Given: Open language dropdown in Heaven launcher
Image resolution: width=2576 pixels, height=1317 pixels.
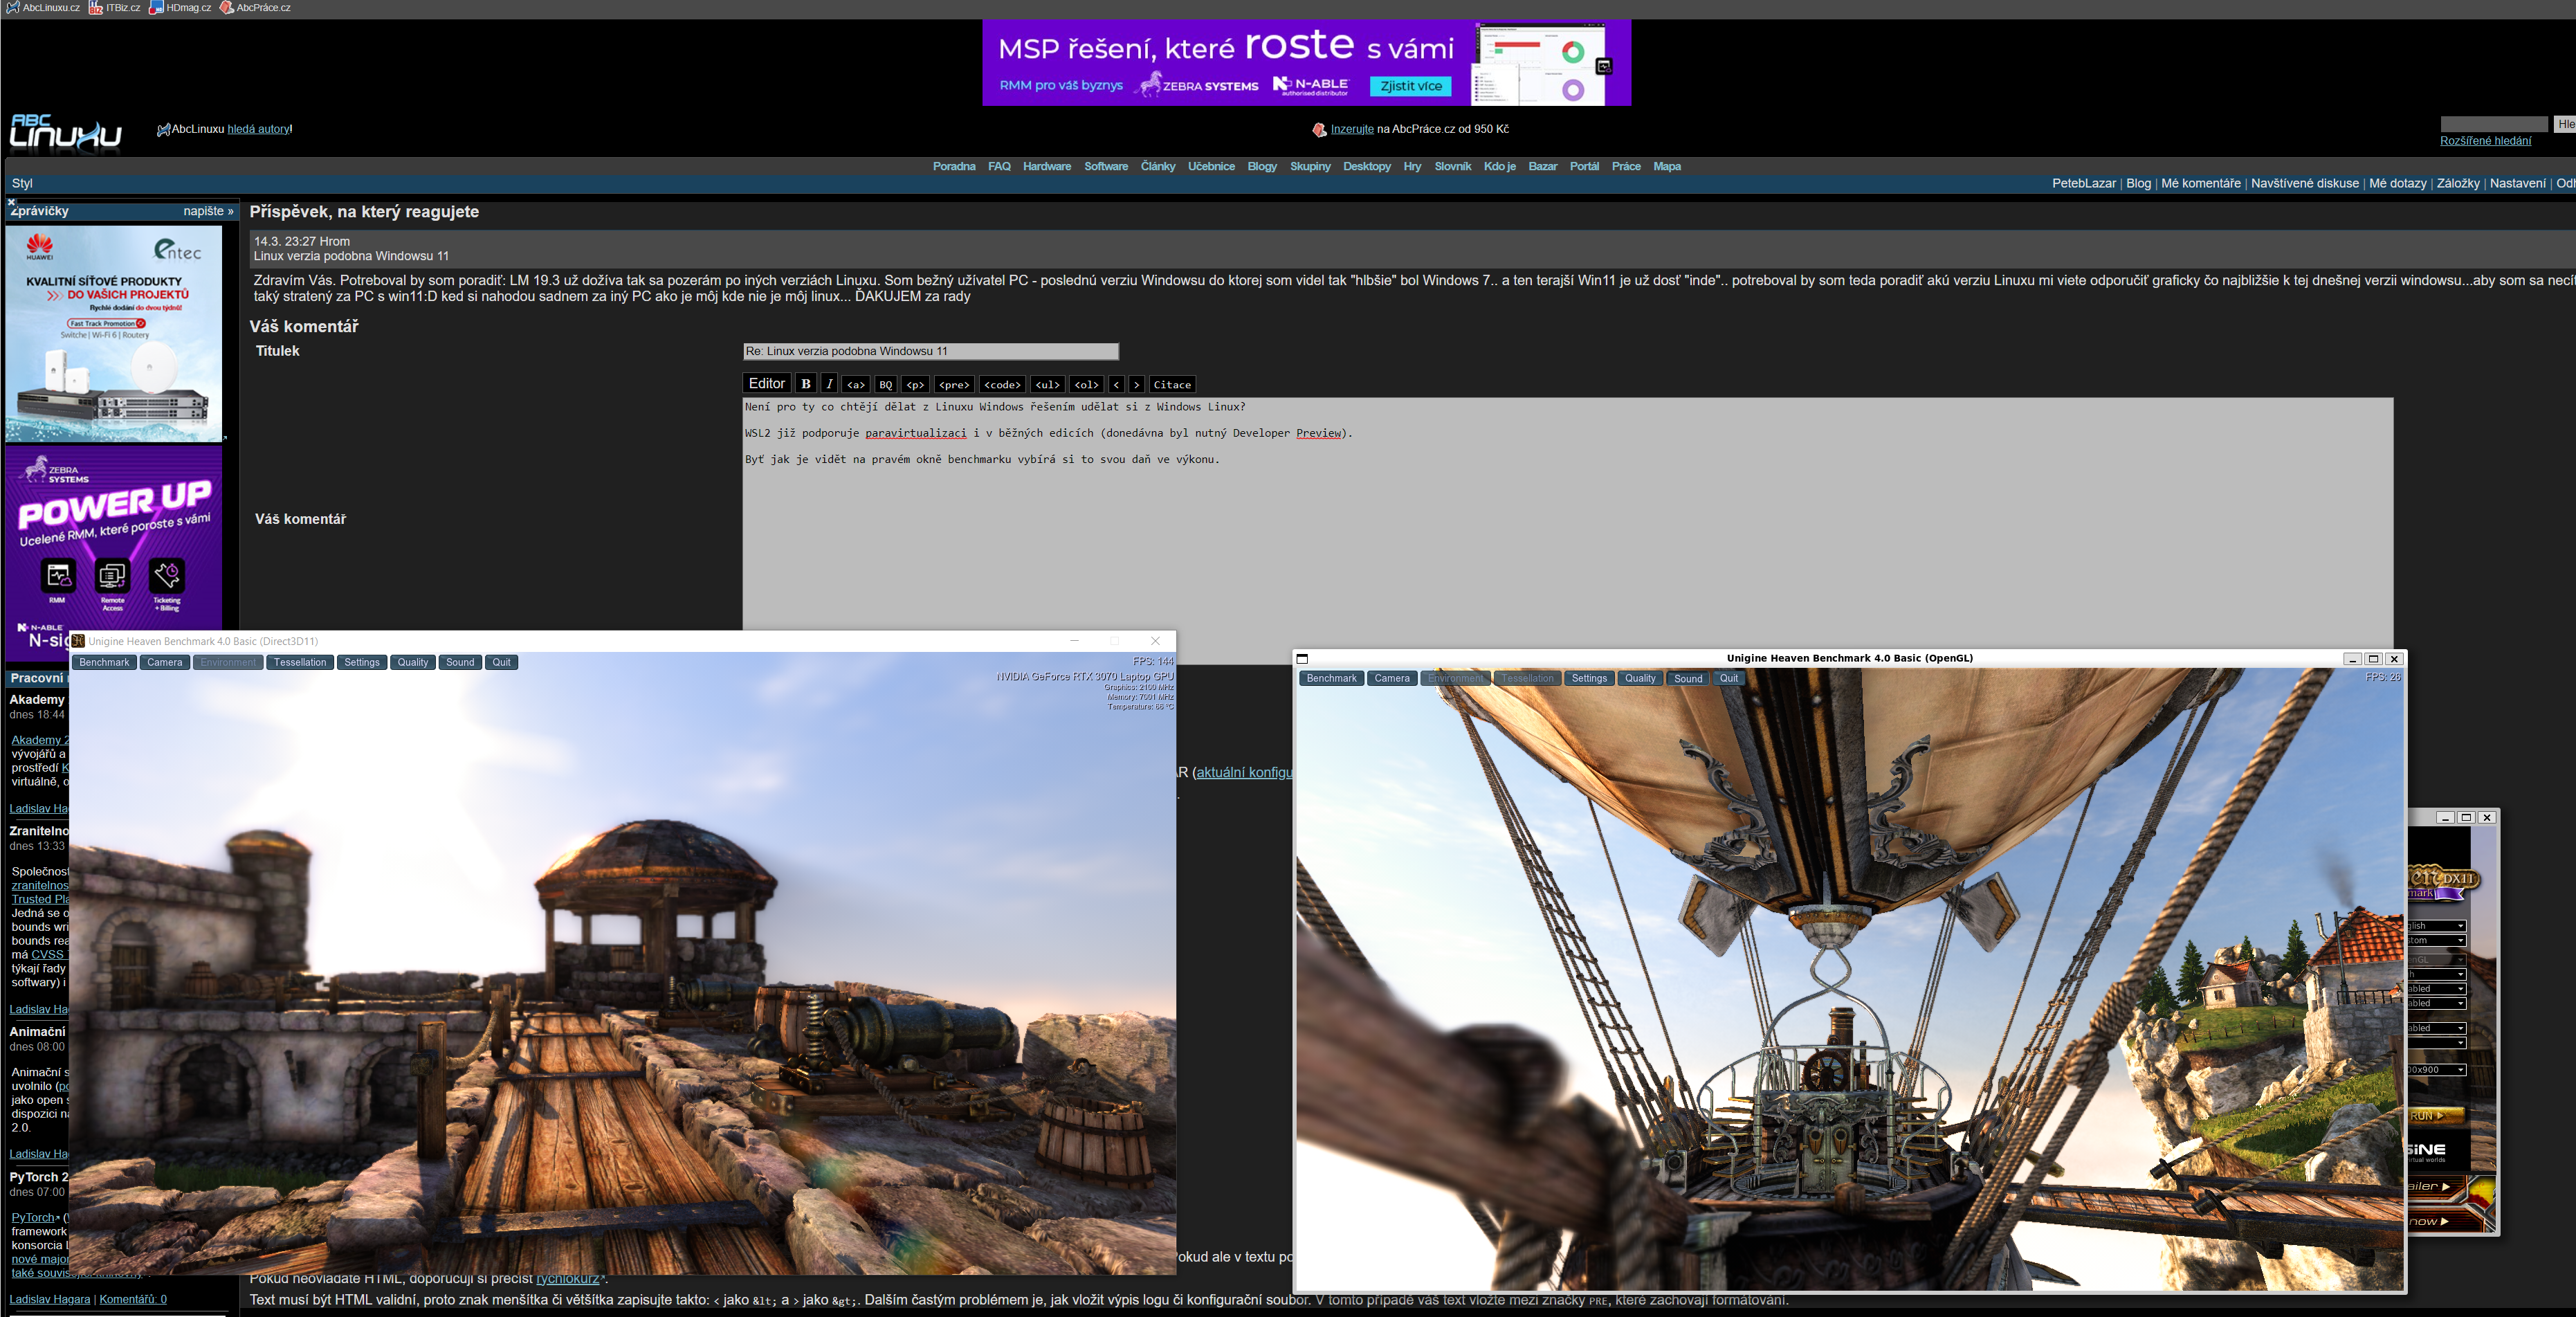Looking at the screenshot, I should click(x=2436, y=926).
